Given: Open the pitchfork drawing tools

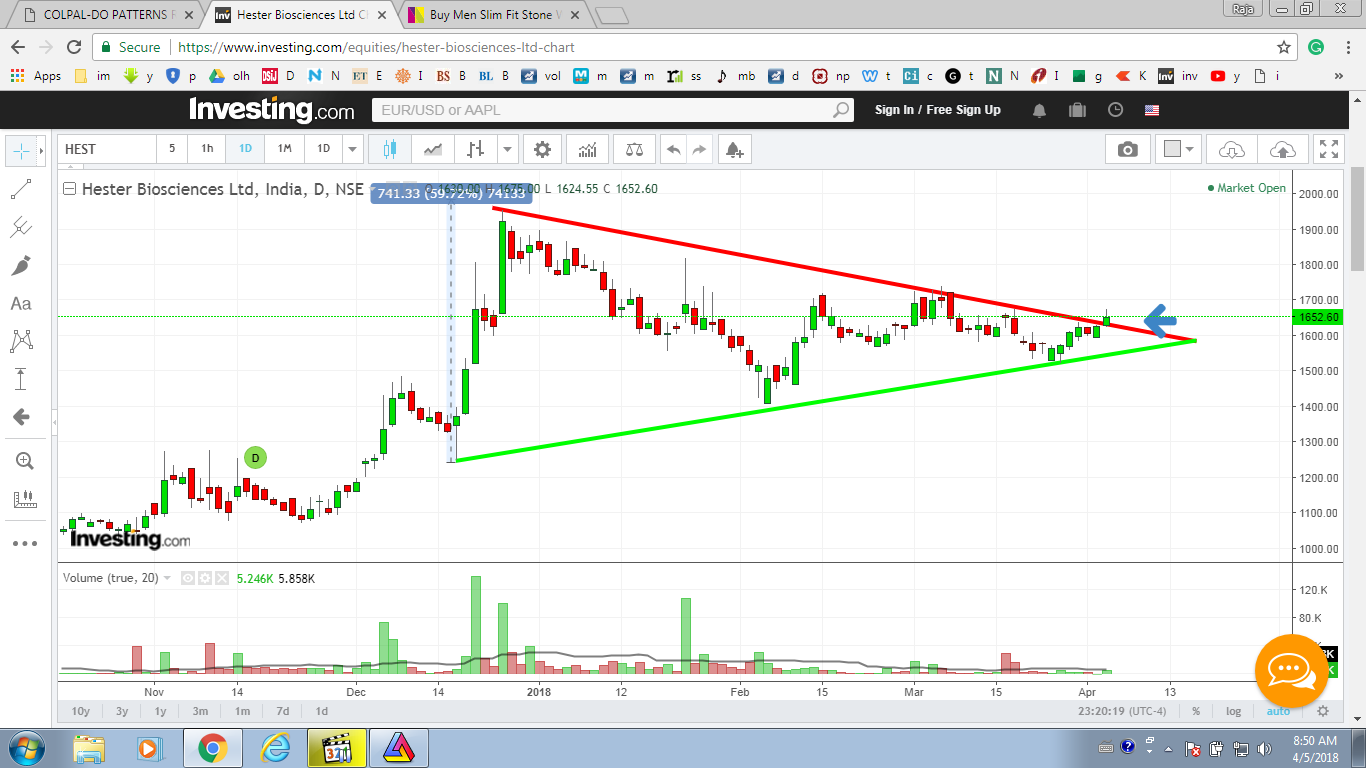Looking at the screenshot, I should click(21, 227).
